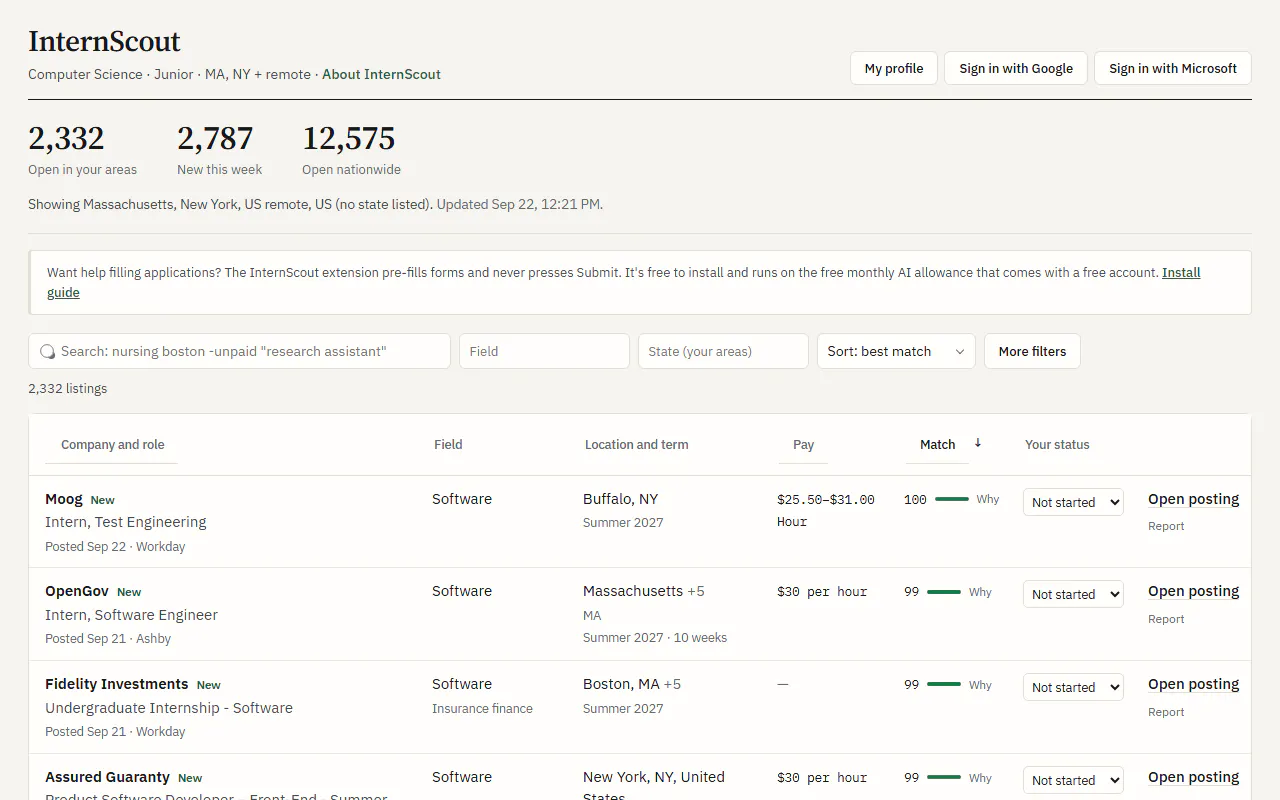The width and height of the screenshot is (1280, 800).
Task: Click the Assured Guaranty company name
Action: point(107,777)
